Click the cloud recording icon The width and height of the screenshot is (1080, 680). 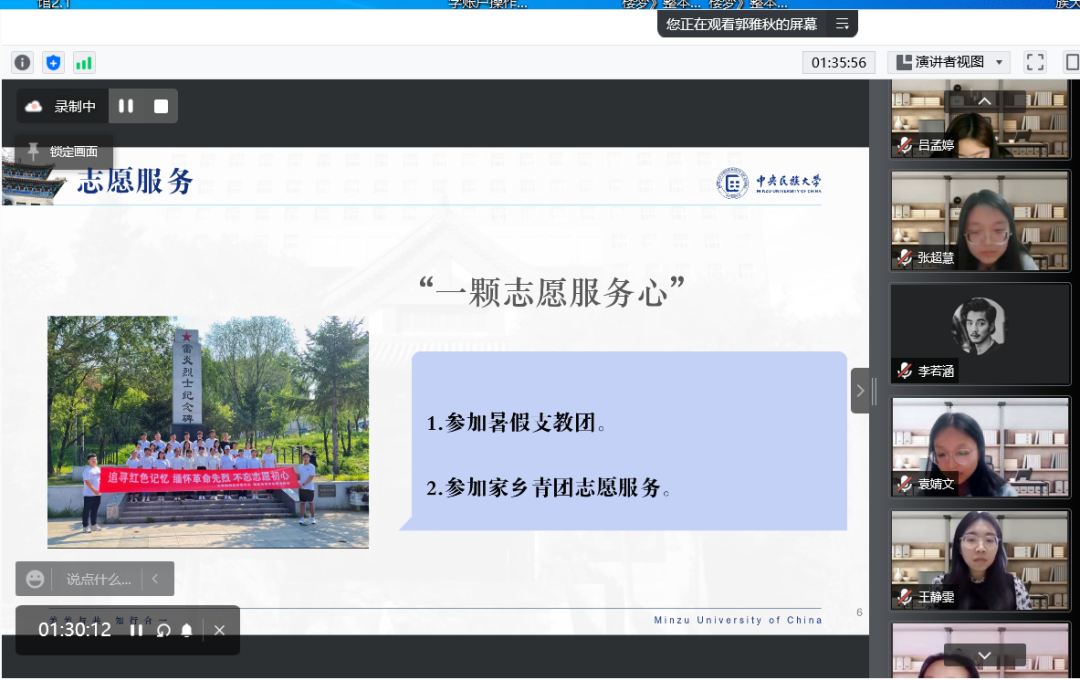coord(34,106)
